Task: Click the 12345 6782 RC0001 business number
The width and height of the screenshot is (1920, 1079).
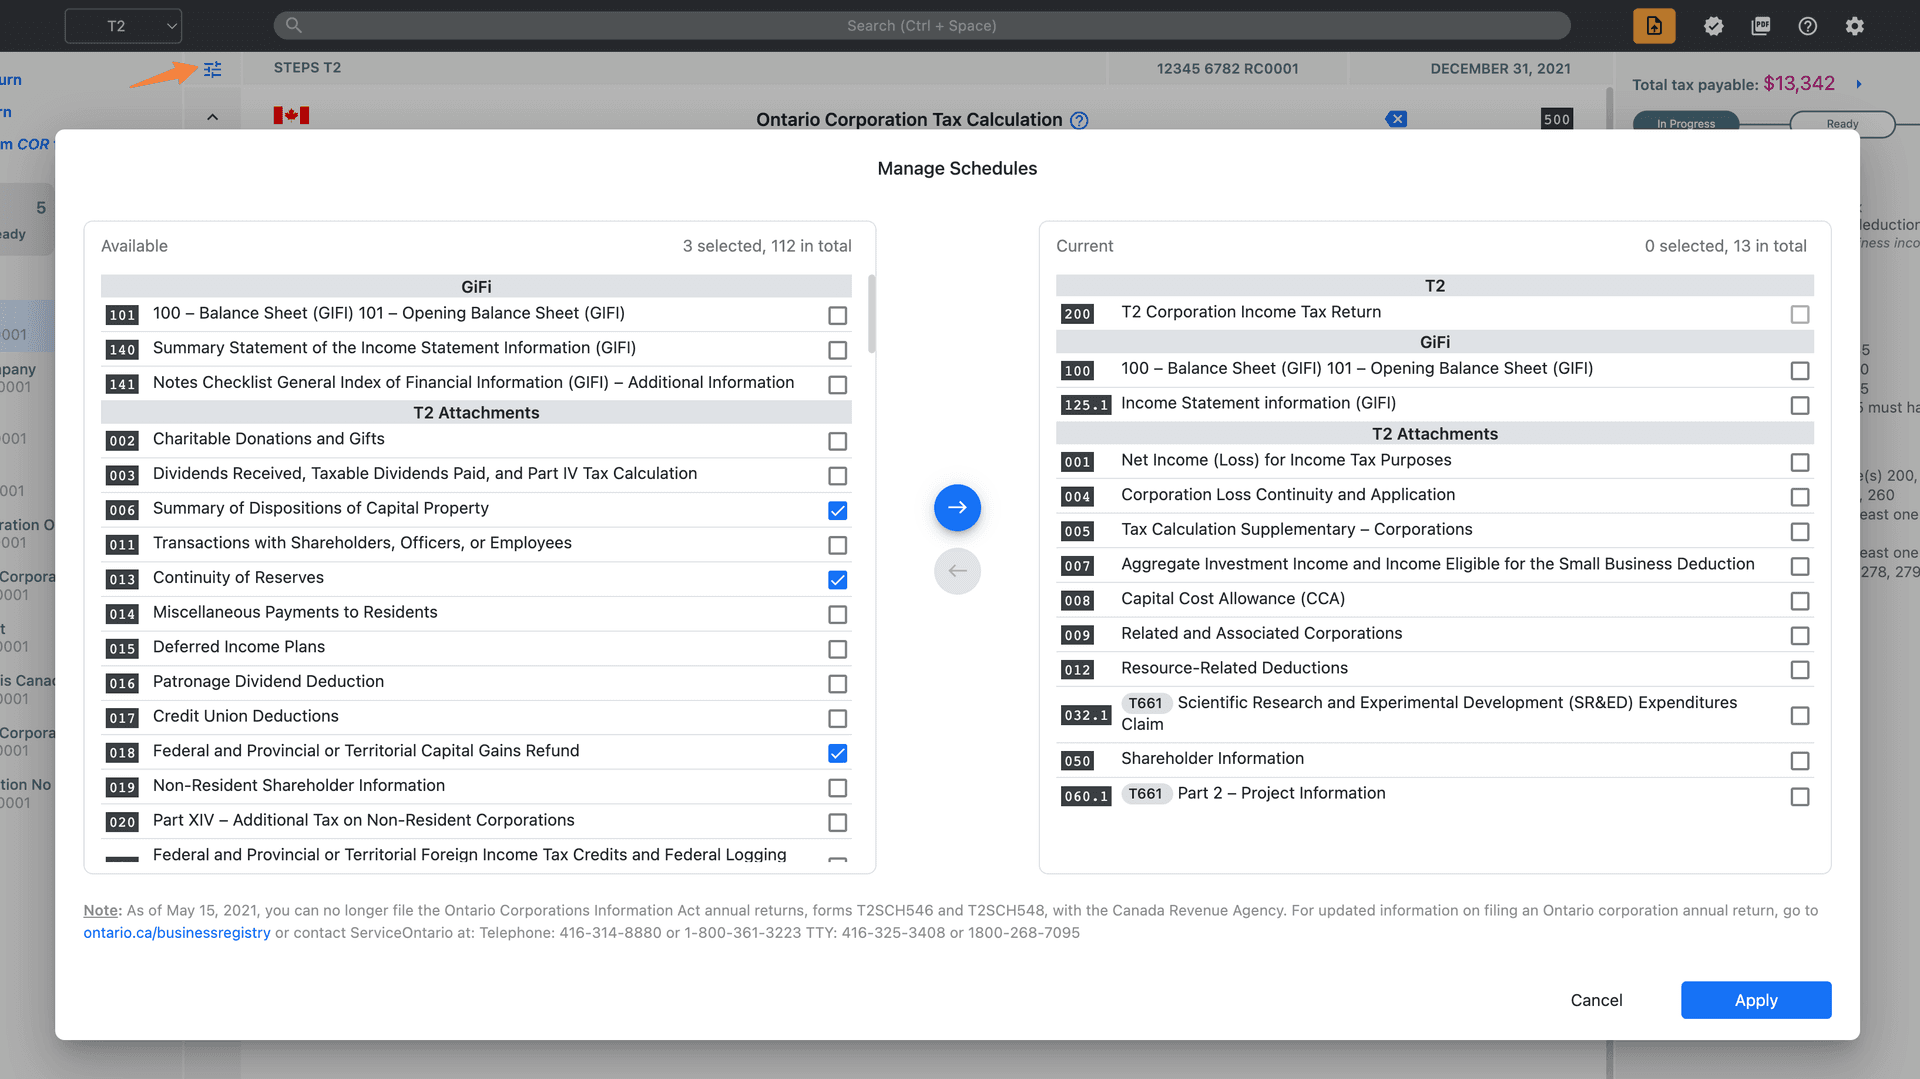Action: [1227, 68]
